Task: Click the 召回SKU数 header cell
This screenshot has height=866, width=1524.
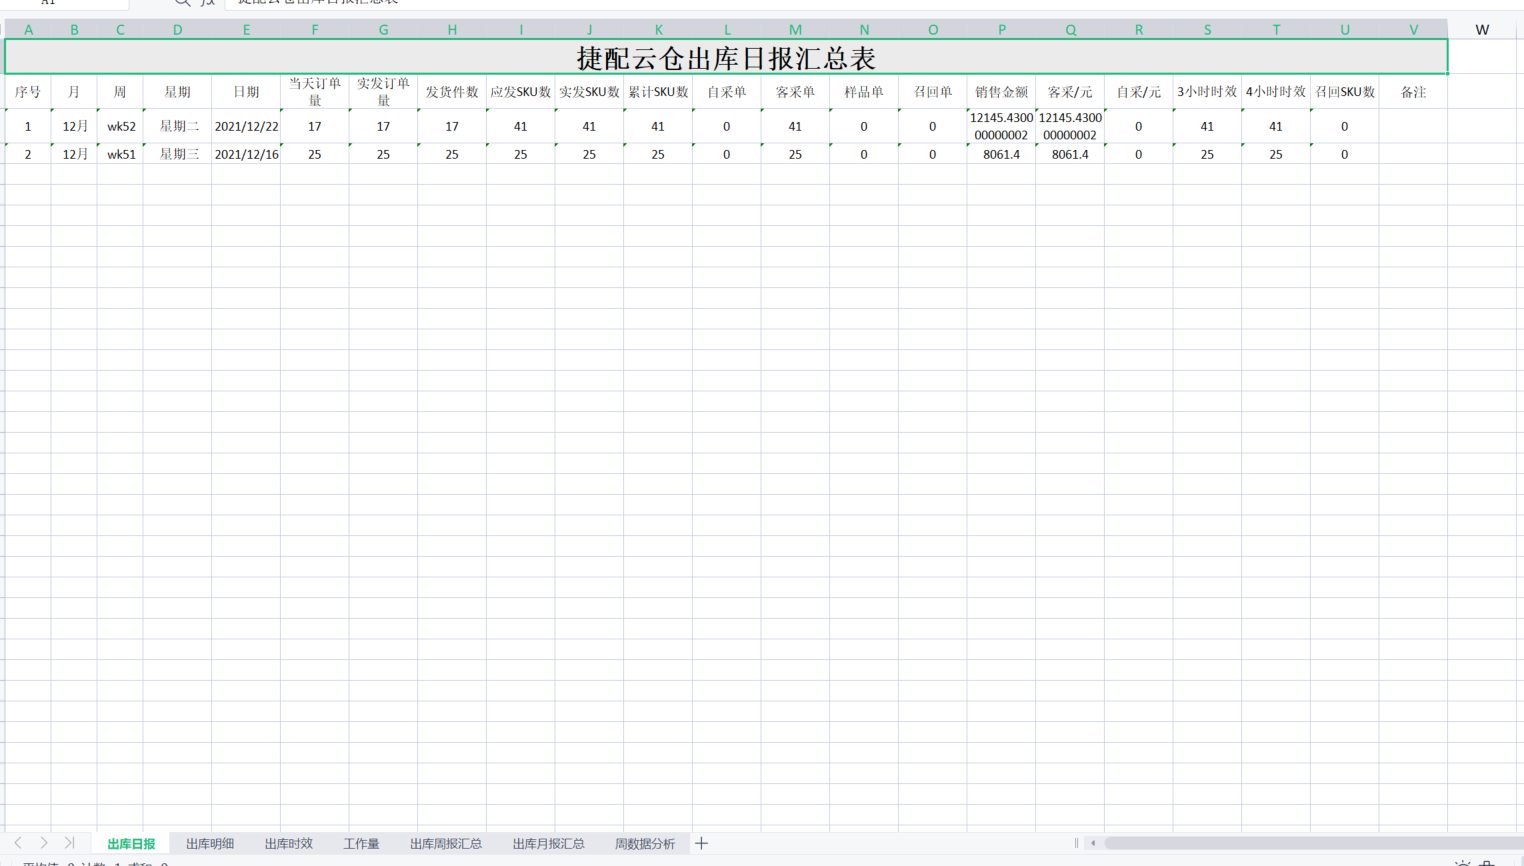Action: pyautogui.click(x=1345, y=92)
